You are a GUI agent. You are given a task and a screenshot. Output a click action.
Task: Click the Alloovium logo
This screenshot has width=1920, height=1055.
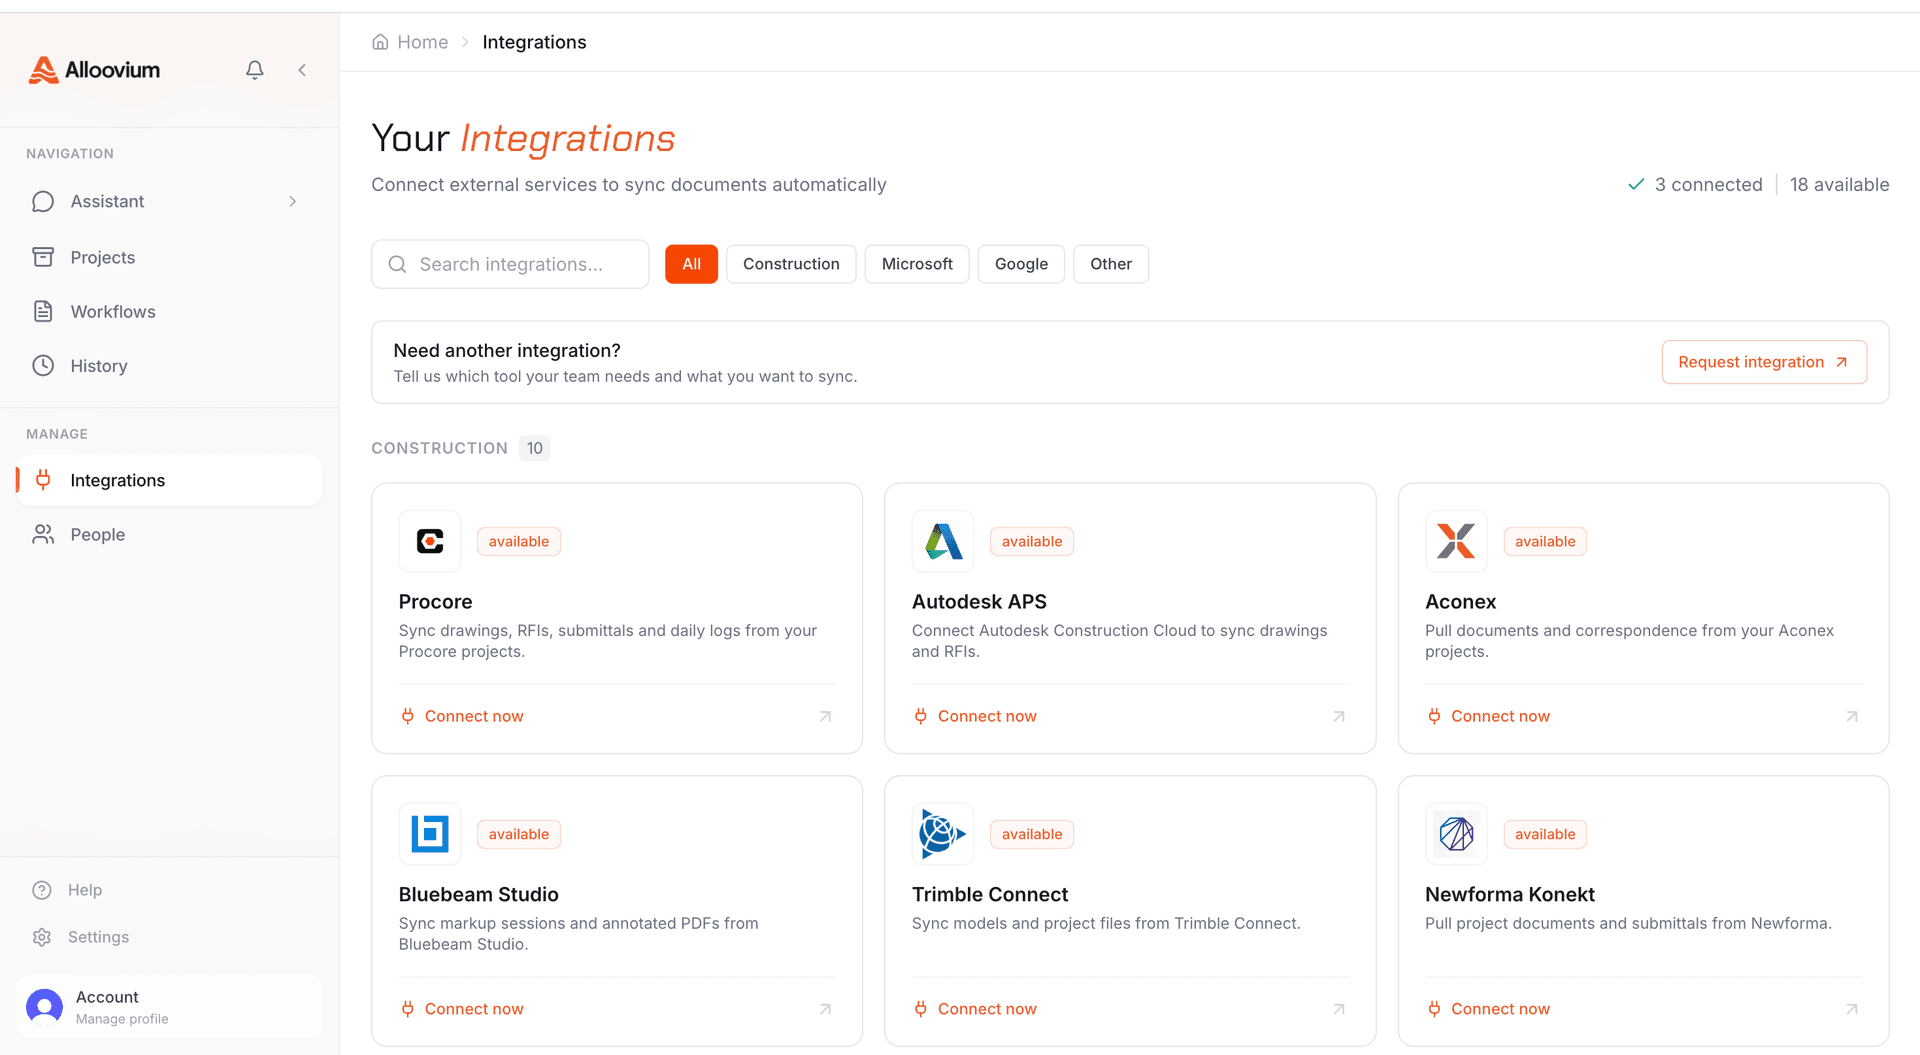pos(94,70)
